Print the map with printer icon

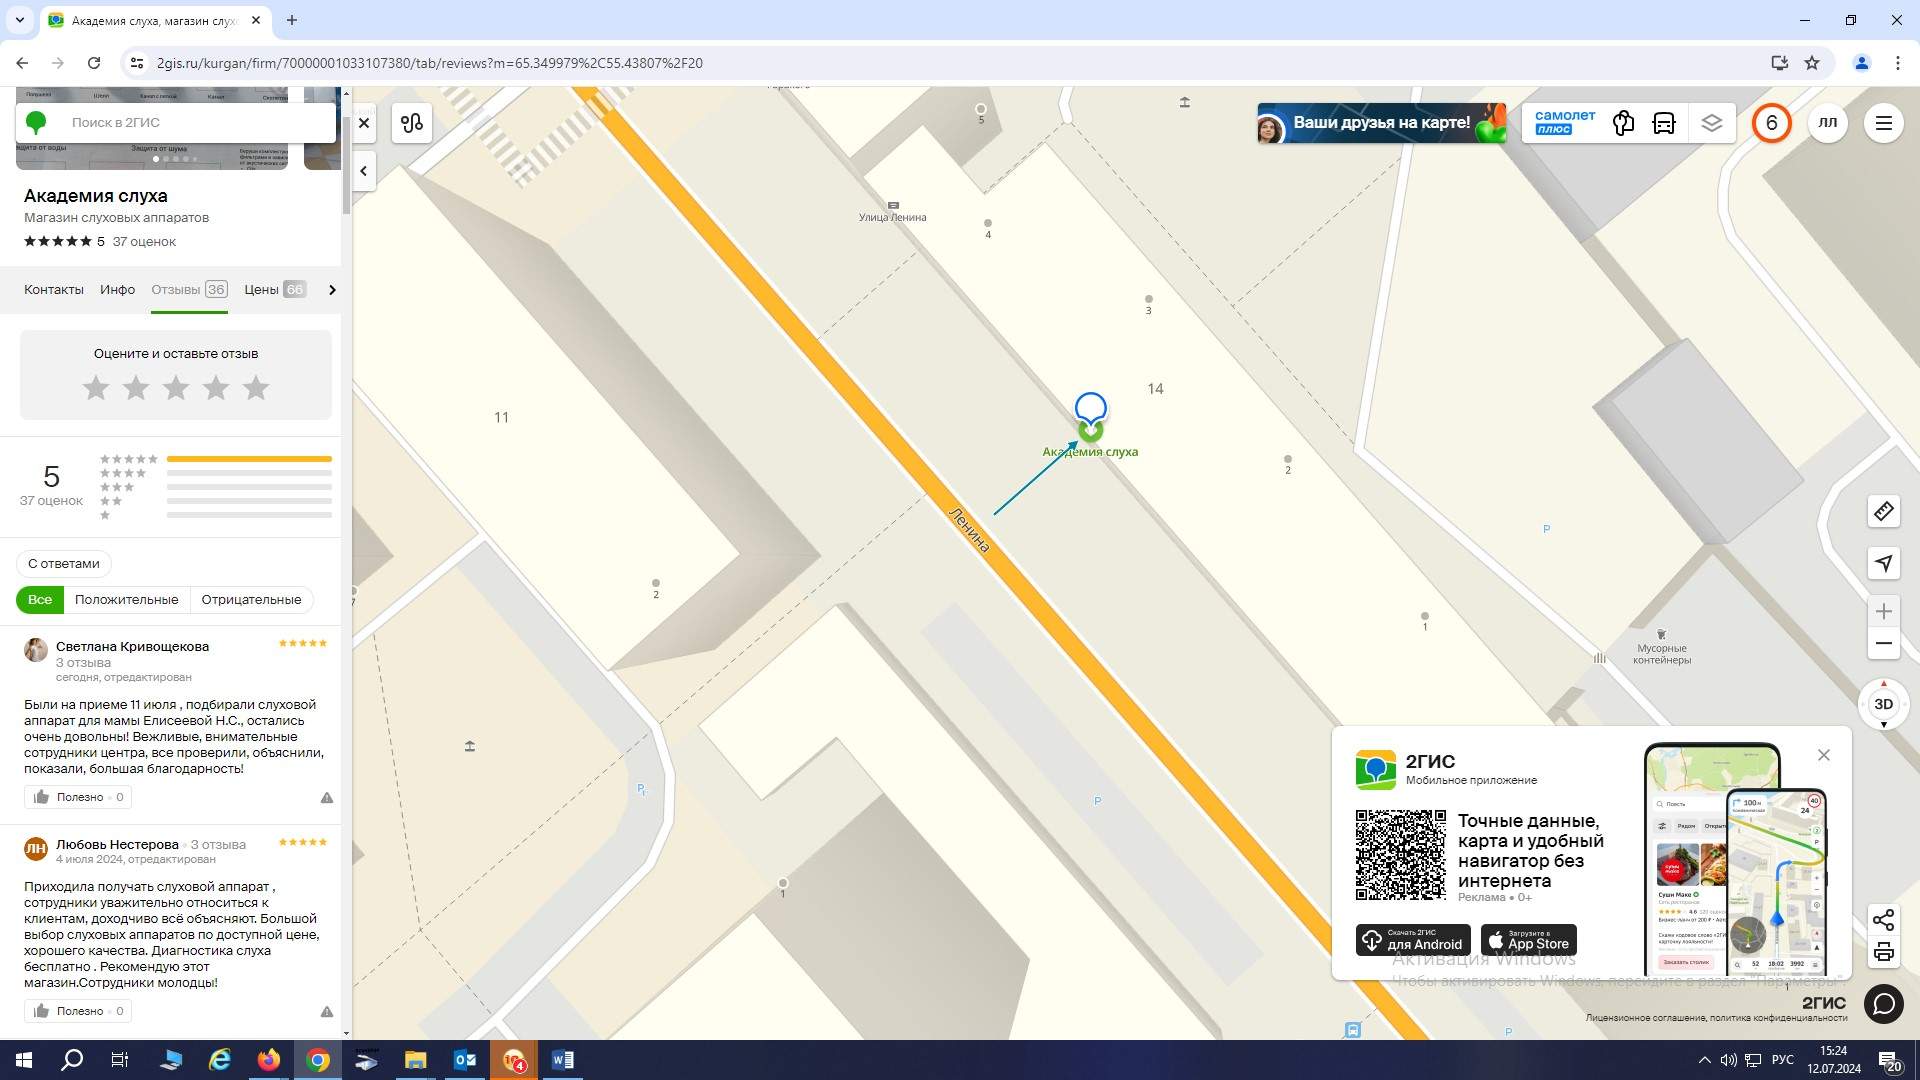[1884, 952]
